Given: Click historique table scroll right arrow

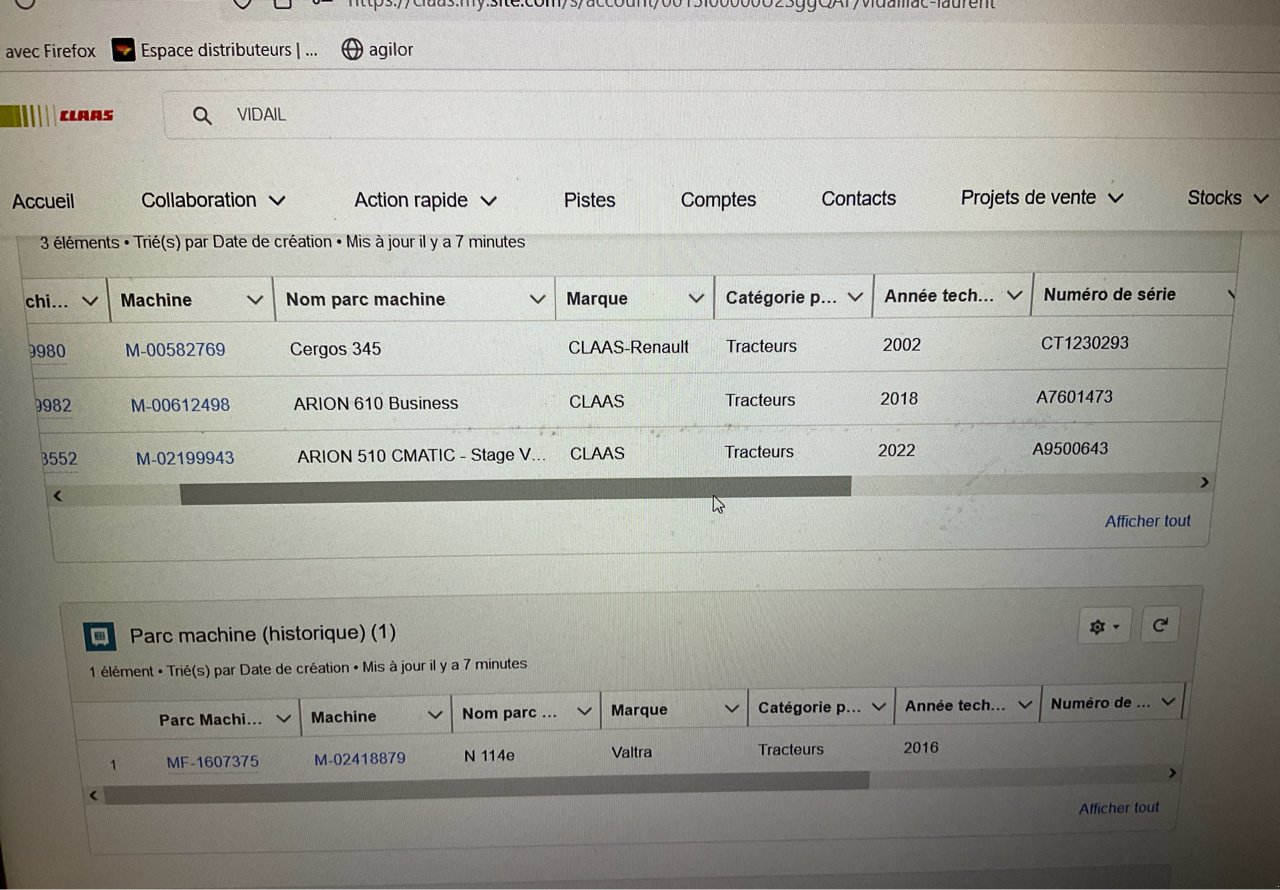Looking at the screenshot, I should point(1172,773).
